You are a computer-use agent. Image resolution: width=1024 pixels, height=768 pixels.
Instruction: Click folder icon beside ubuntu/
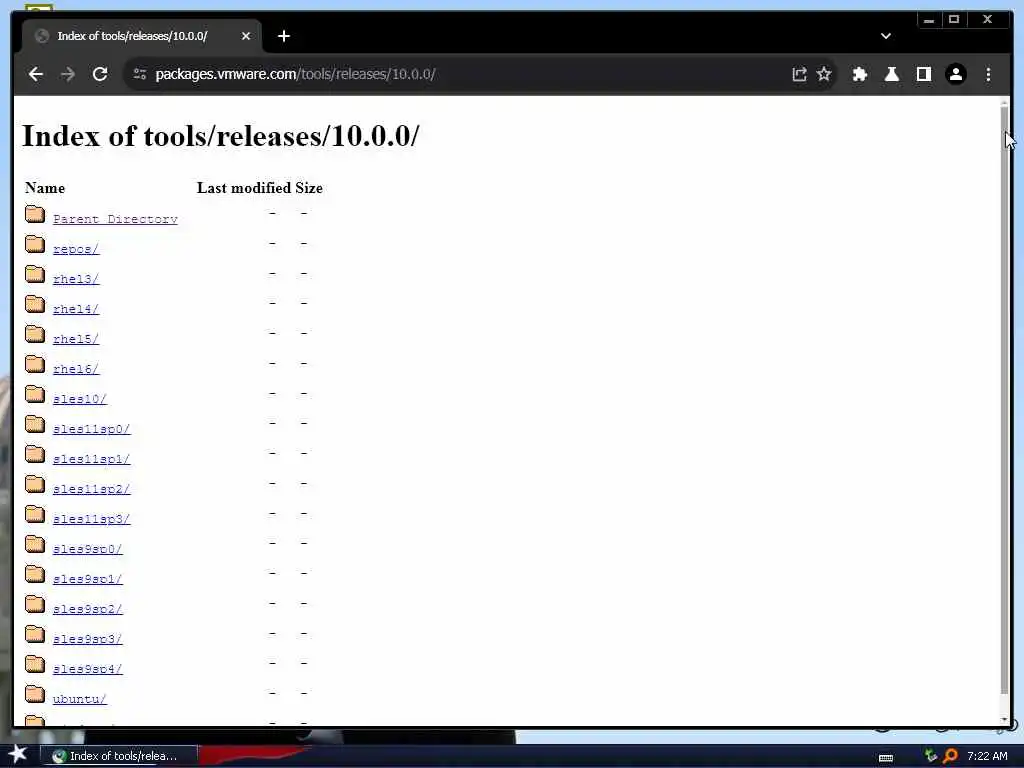tap(35, 695)
